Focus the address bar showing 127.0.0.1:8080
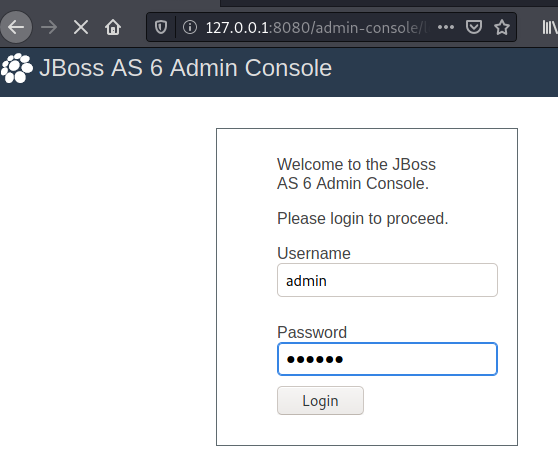Image resolution: width=558 pixels, height=469 pixels. coord(315,27)
